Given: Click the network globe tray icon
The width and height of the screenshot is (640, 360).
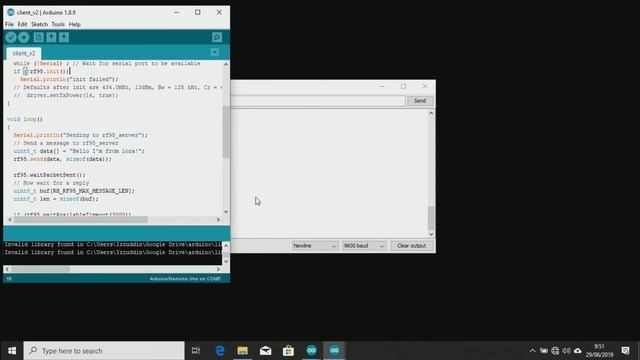Looking at the screenshot, I should (x=555, y=351).
